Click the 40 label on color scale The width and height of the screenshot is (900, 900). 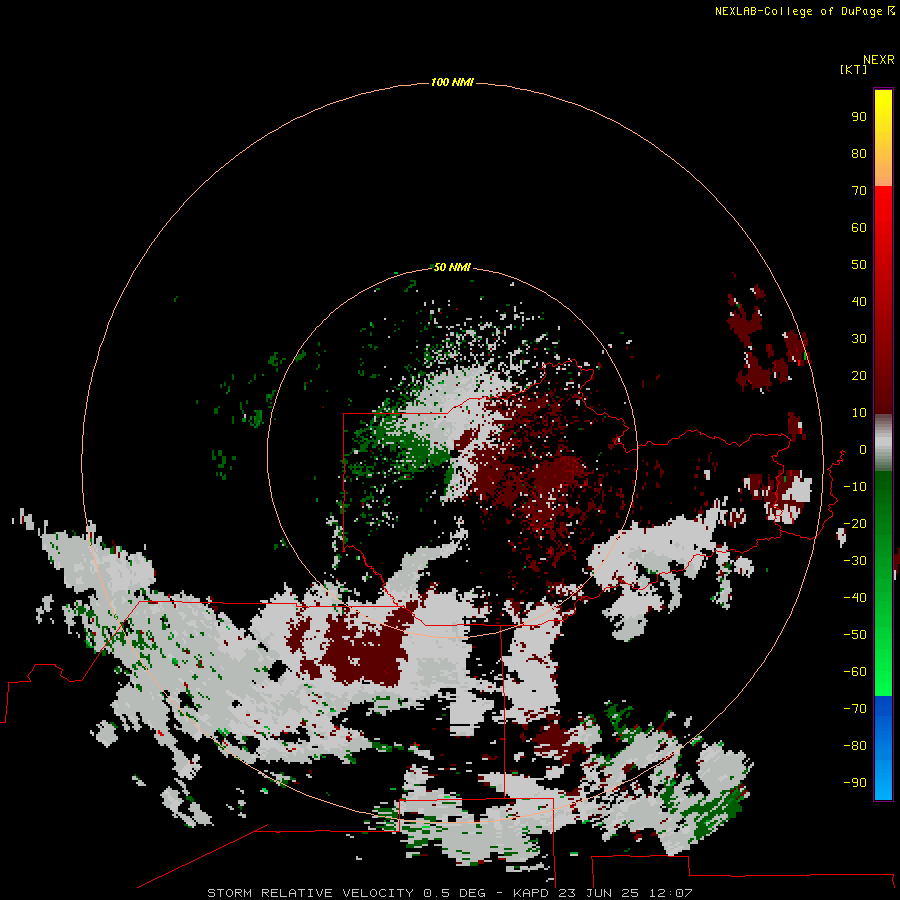pos(859,302)
